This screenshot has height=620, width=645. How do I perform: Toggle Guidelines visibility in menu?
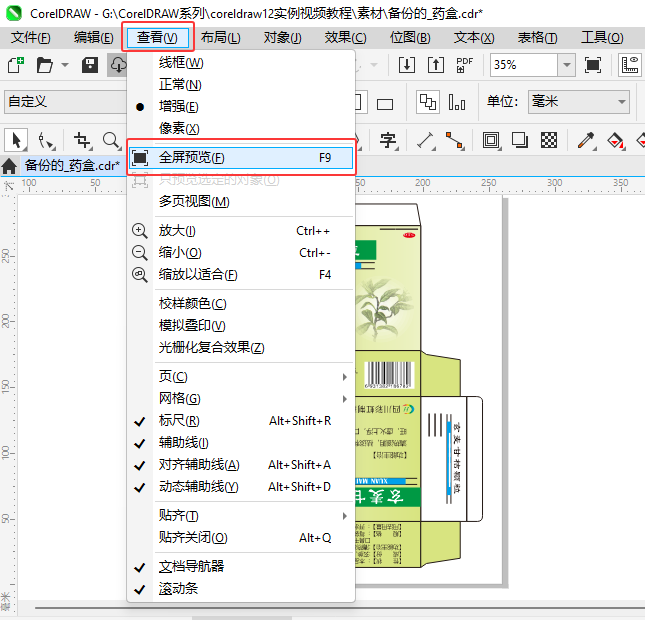241,443
